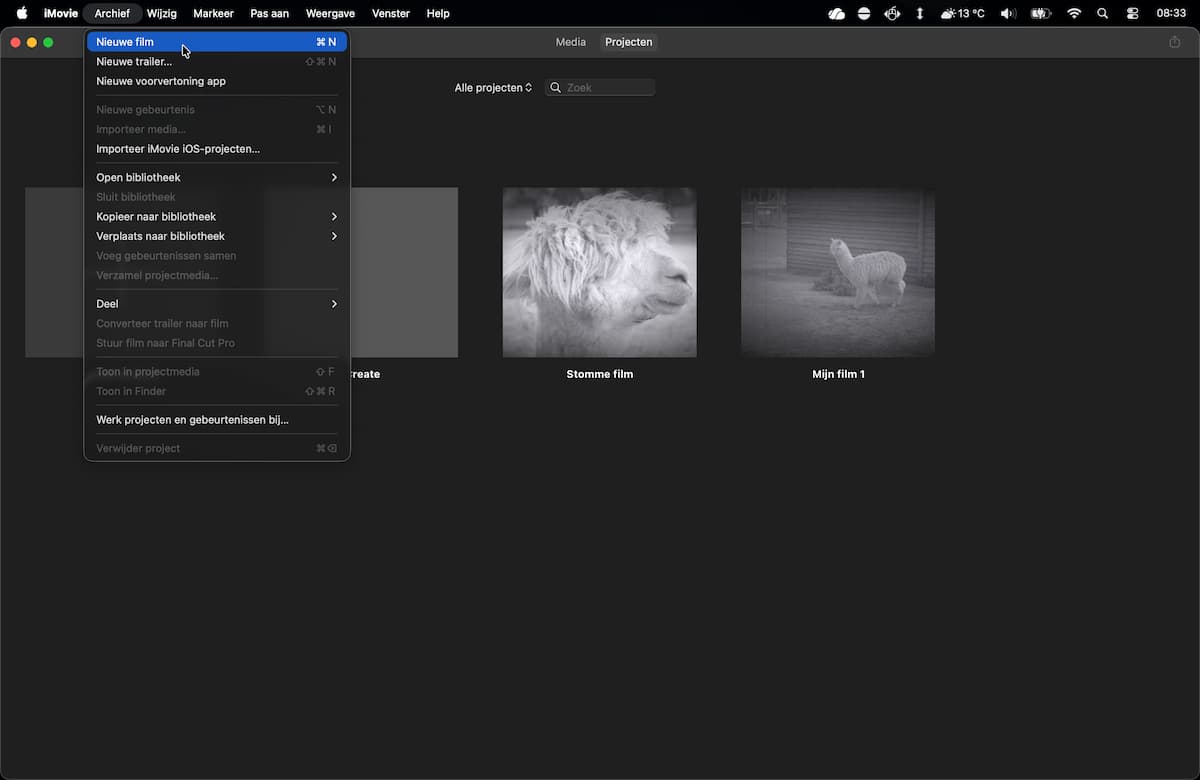Open the Apple menu icon
The height and width of the screenshot is (780, 1200).
pyautogui.click(x=22, y=13)
